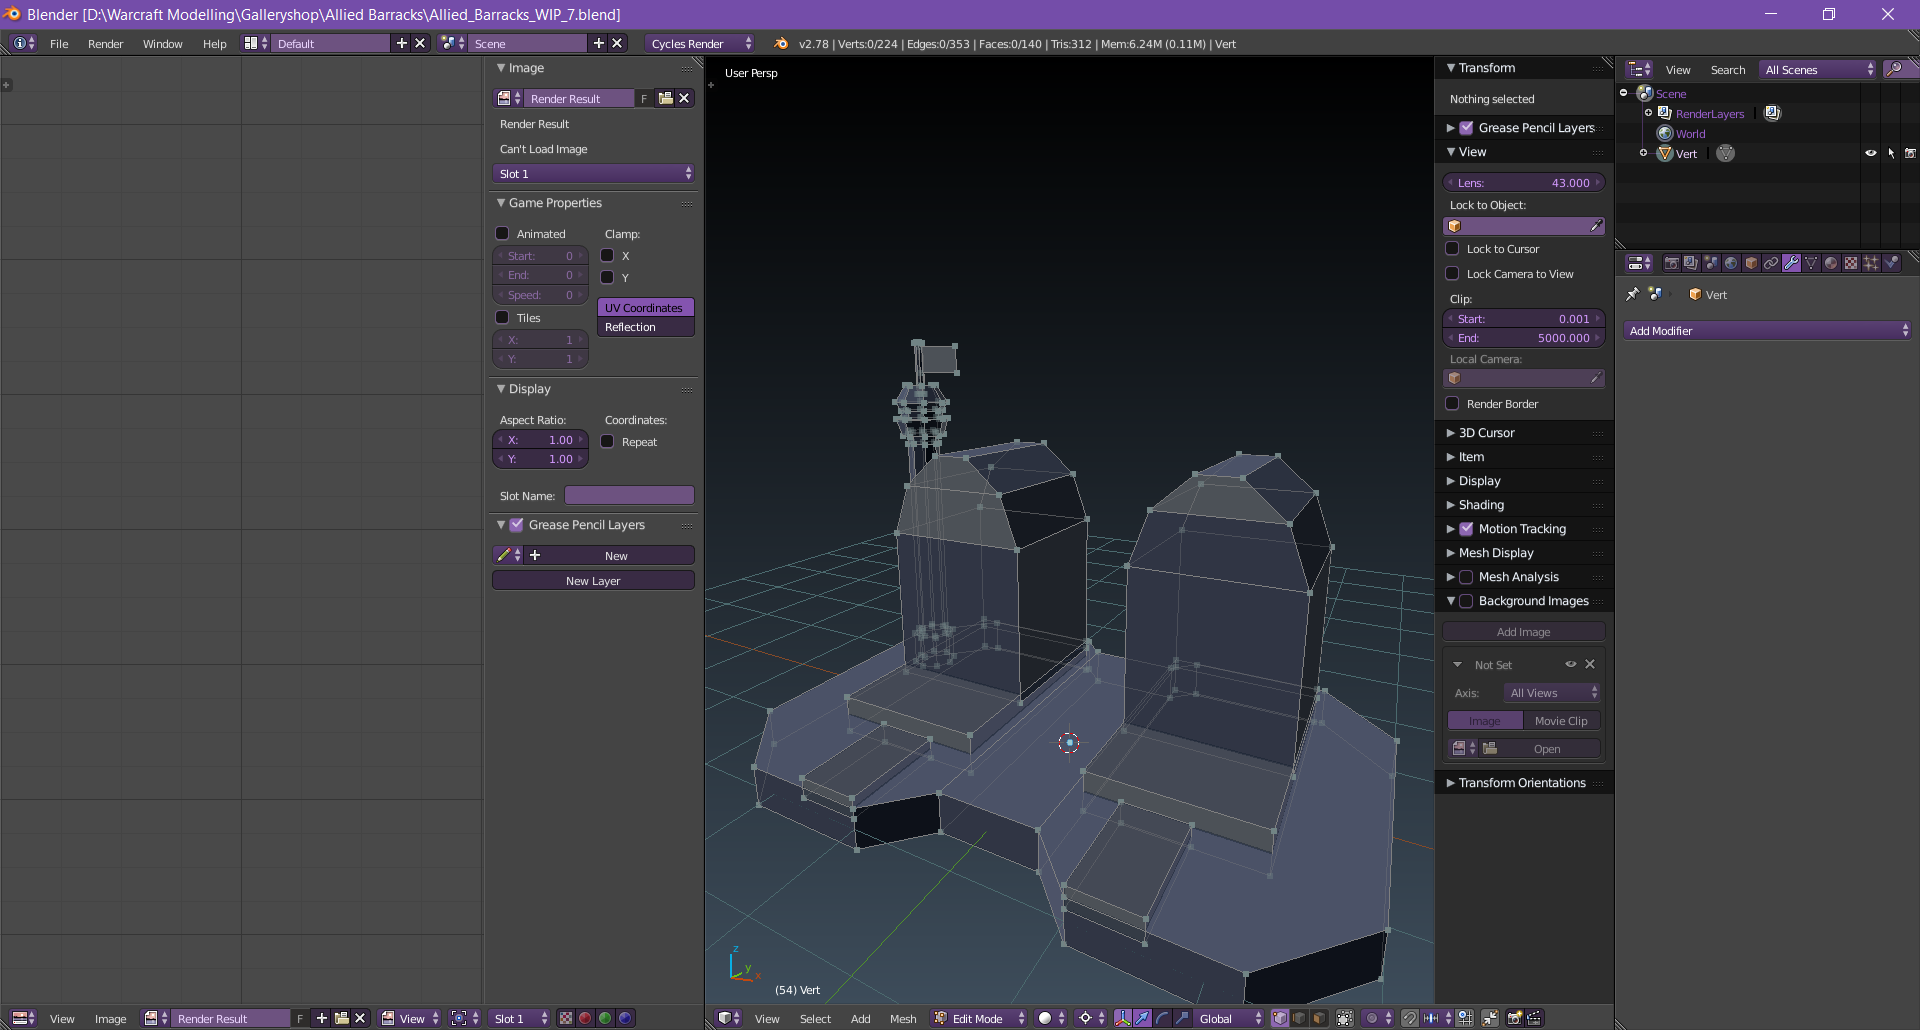Open the Add Modifier dropdown
Viewport: 1920px width, 1030px height.
pos(1768,330)
